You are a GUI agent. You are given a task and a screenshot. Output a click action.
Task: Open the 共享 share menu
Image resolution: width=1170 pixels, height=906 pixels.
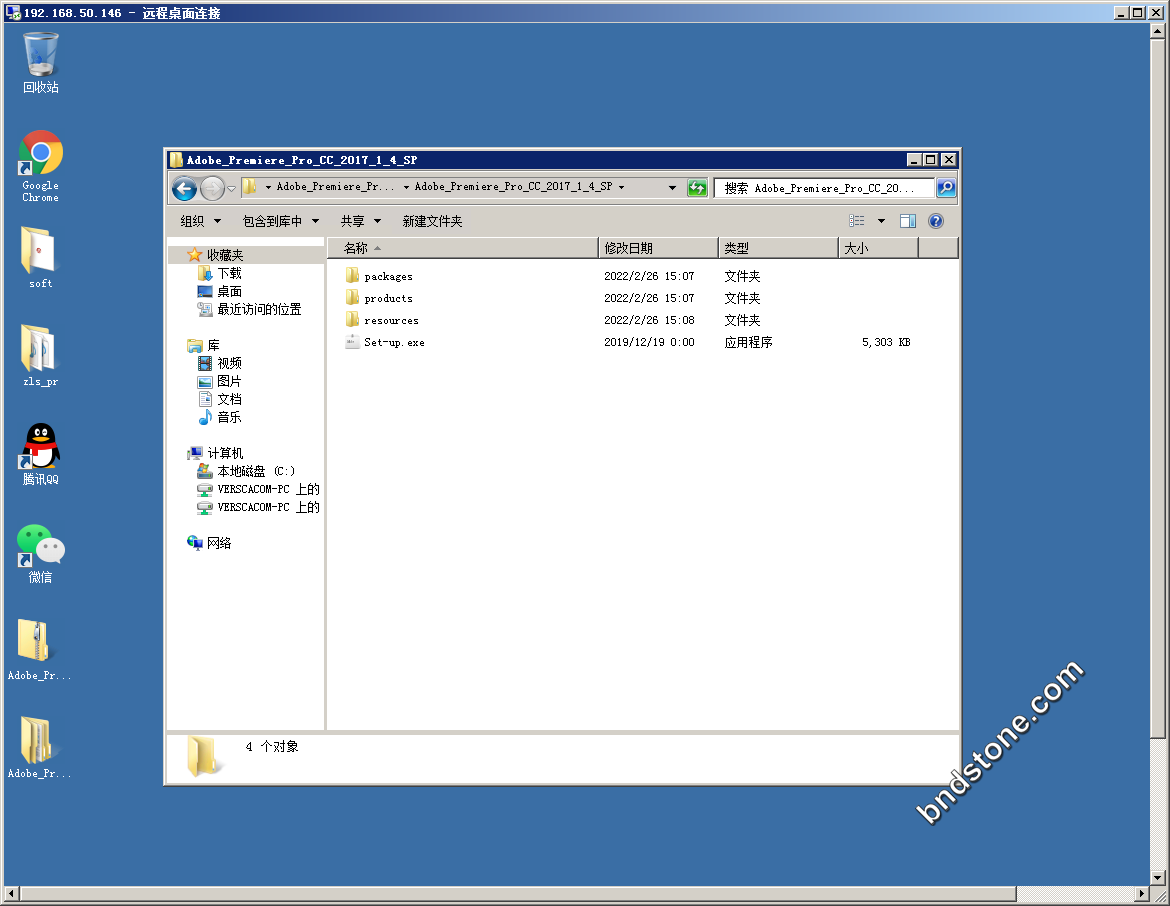pyautogui.click(x=360, y=221)
